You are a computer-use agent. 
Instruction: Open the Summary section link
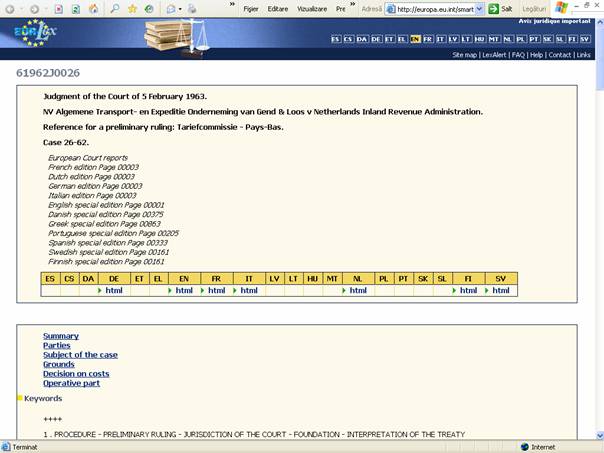tap(61, 336)
